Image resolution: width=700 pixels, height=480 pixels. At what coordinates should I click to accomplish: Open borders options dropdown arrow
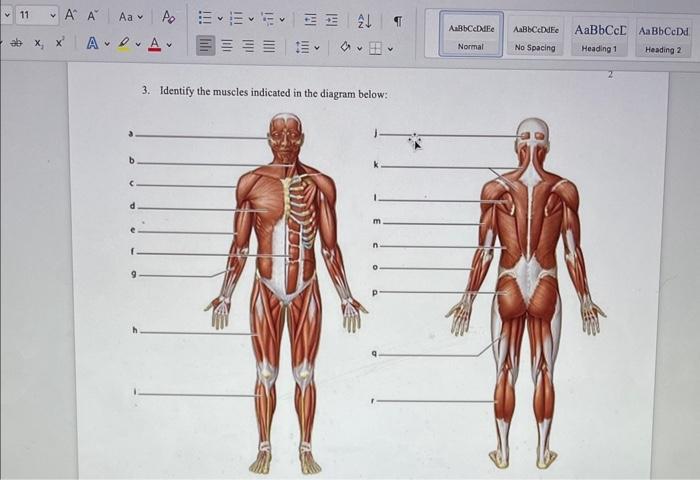pyautogui.click(x=390, y=49)
